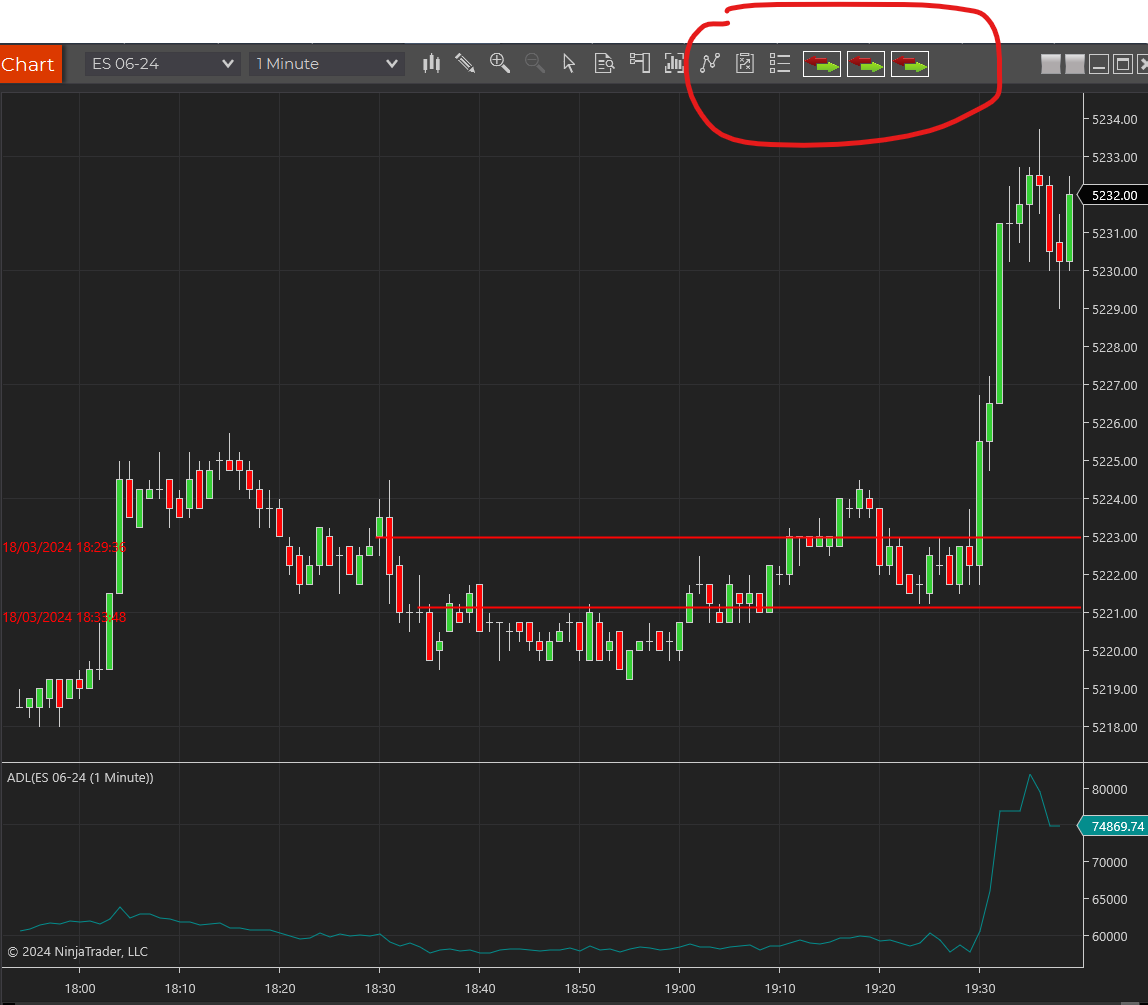This screenshot has height=1005, width=1148.
Task: Click the 5226.00 price axis label
Action: point(1114,423)
